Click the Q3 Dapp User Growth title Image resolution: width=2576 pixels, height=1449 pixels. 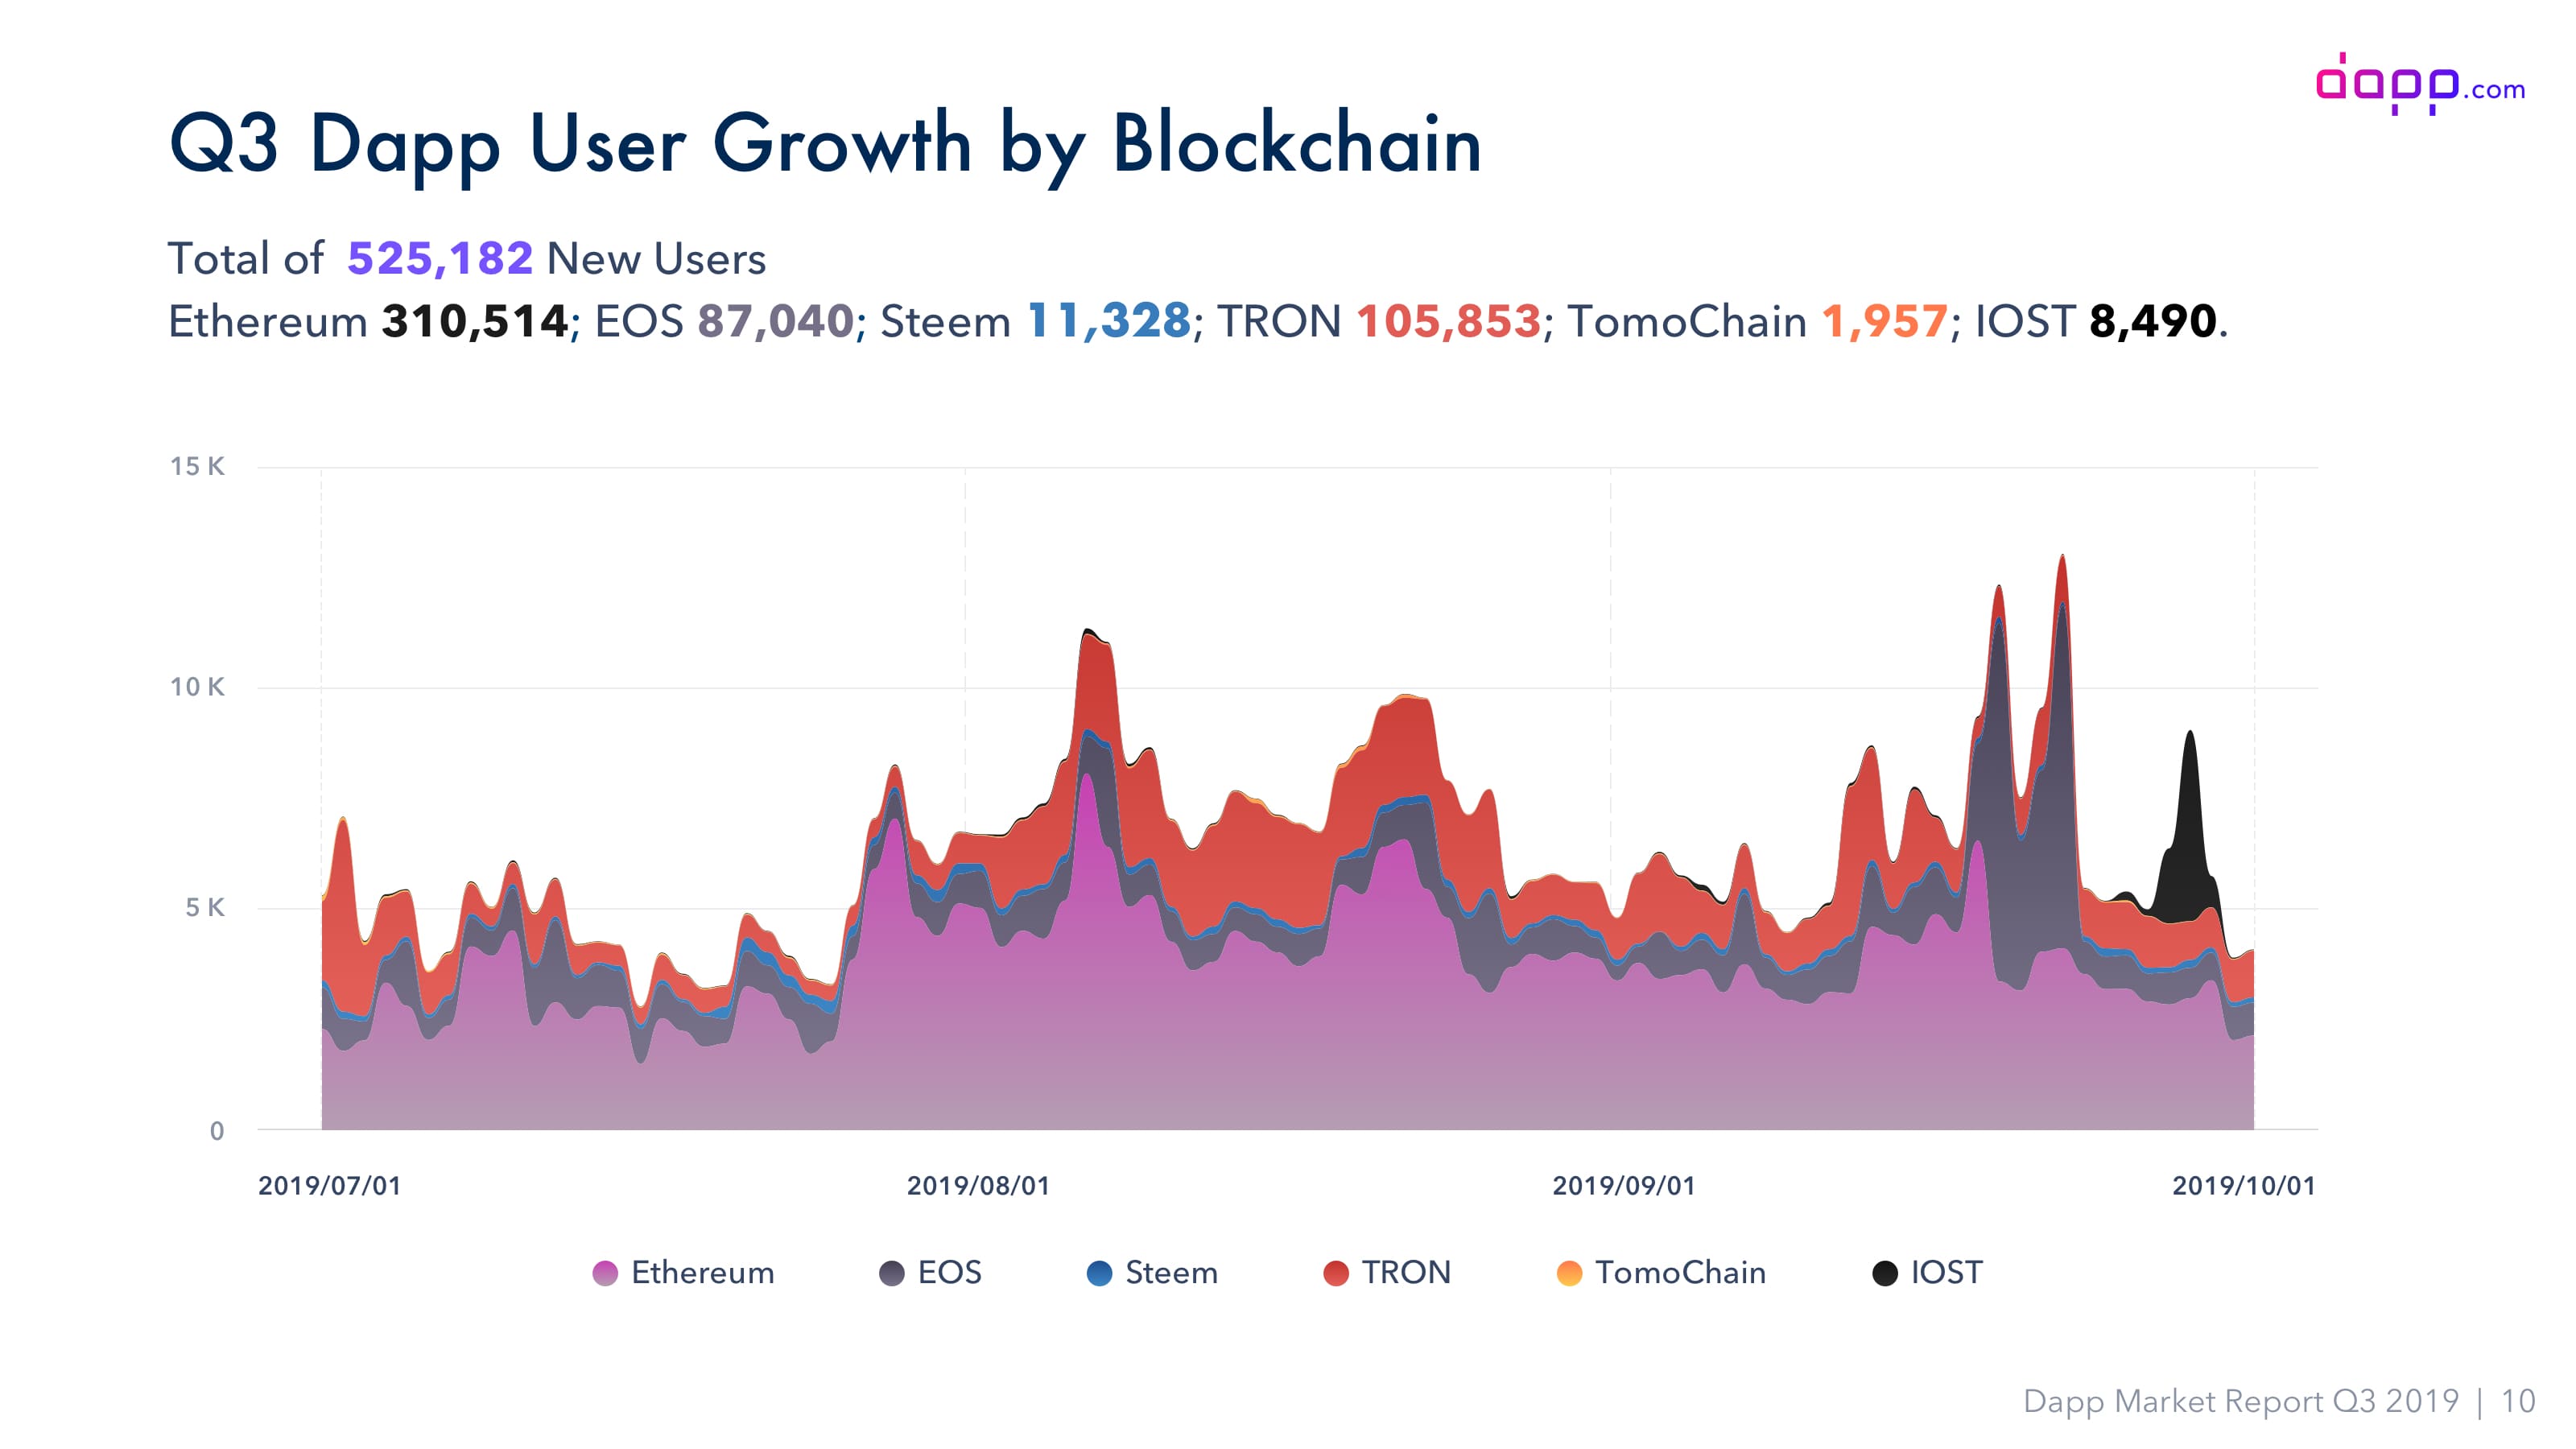[x=825, y=145]
